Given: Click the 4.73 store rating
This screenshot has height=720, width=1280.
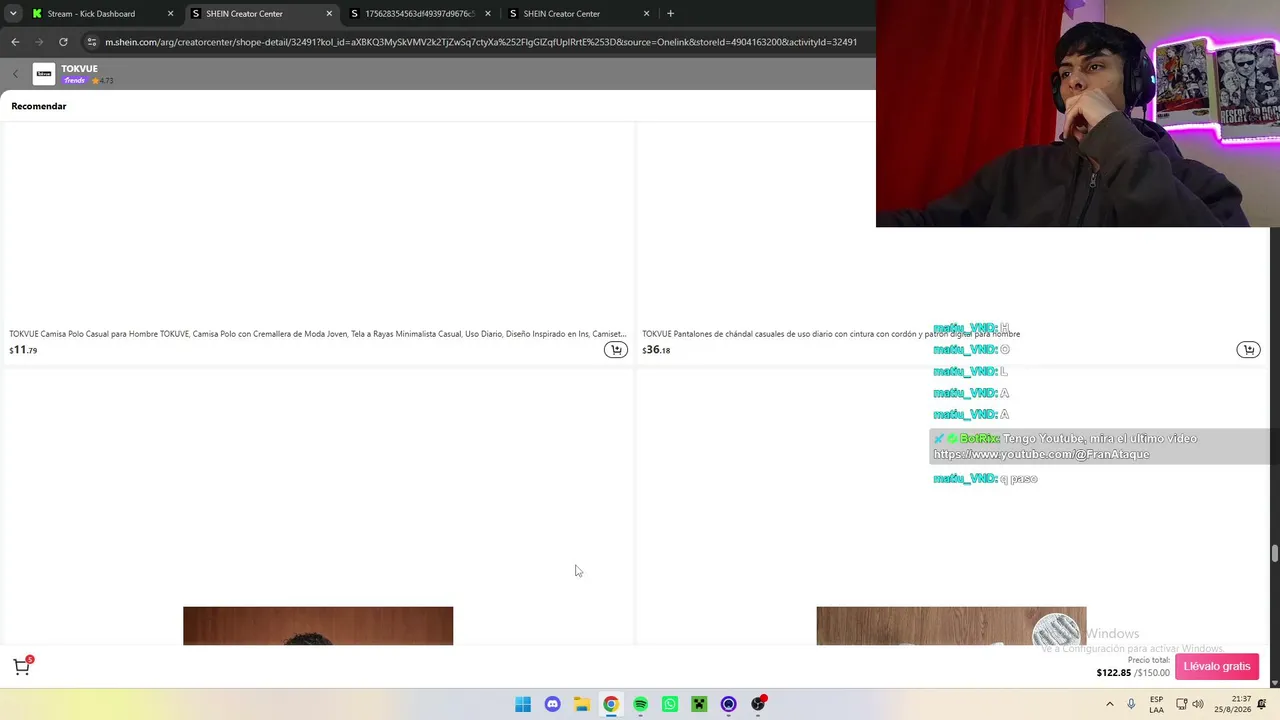Looking at the screenshot, I should [x=102, y=80].
